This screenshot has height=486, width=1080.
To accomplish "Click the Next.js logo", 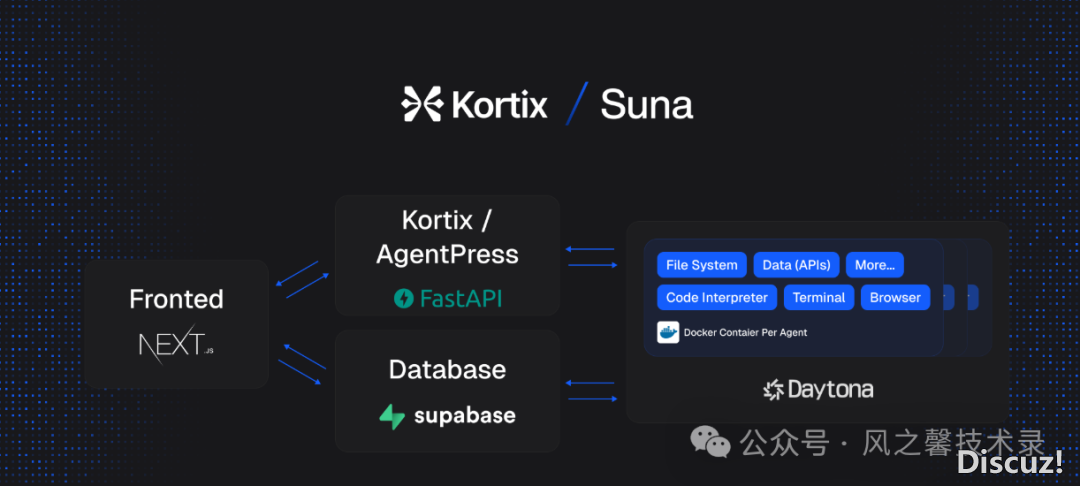I will (x=176, y=343).
